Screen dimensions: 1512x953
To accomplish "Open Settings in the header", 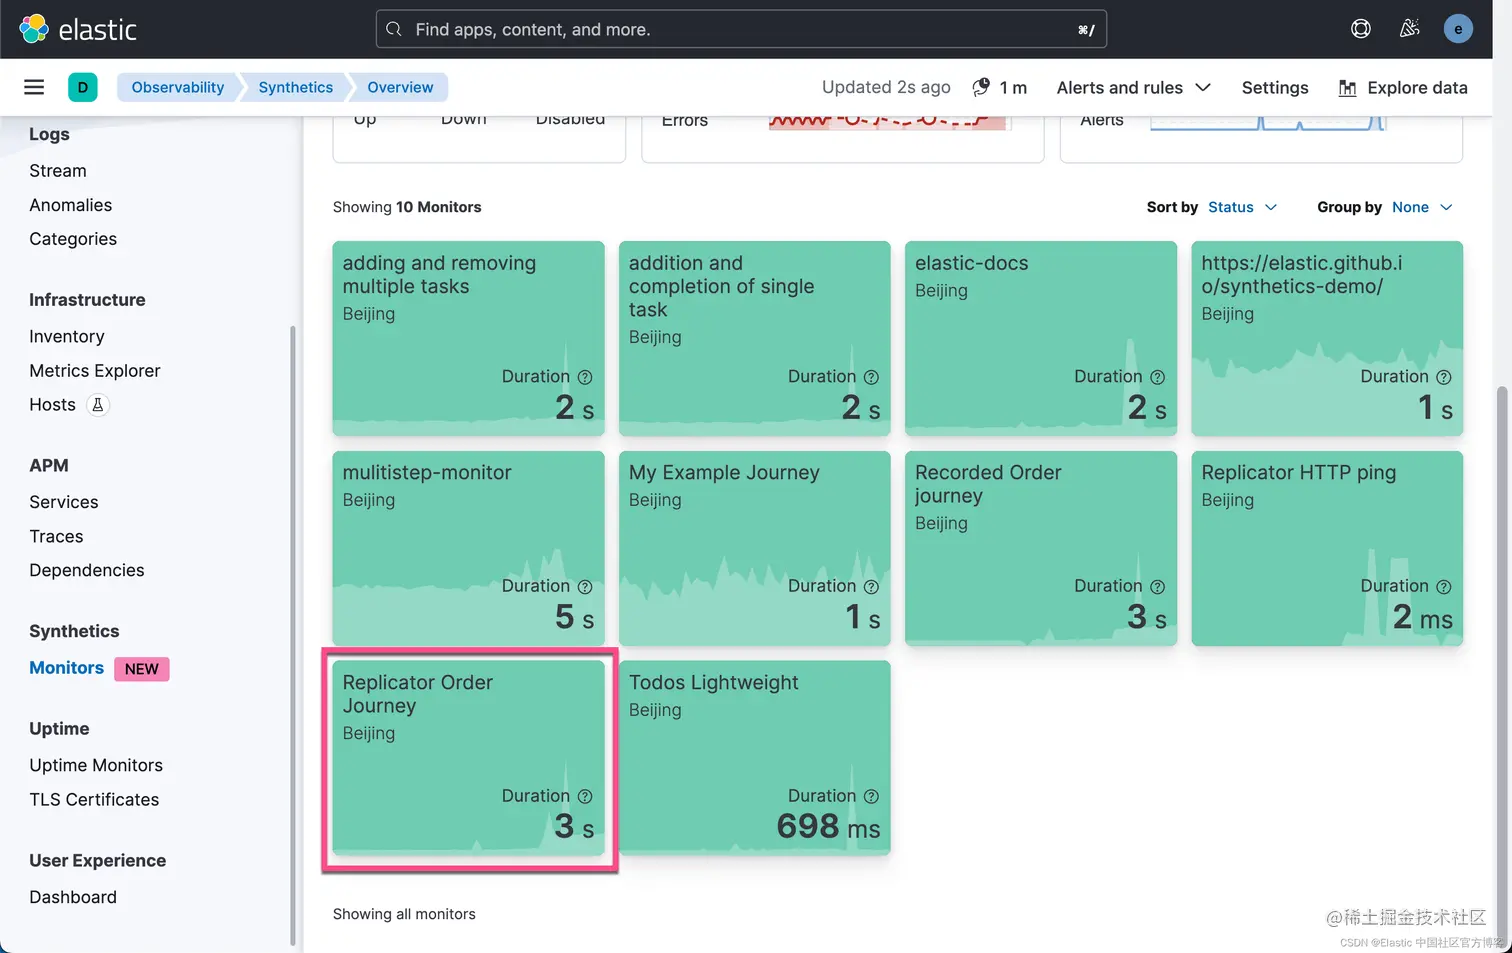I will tap(1275, 88).
